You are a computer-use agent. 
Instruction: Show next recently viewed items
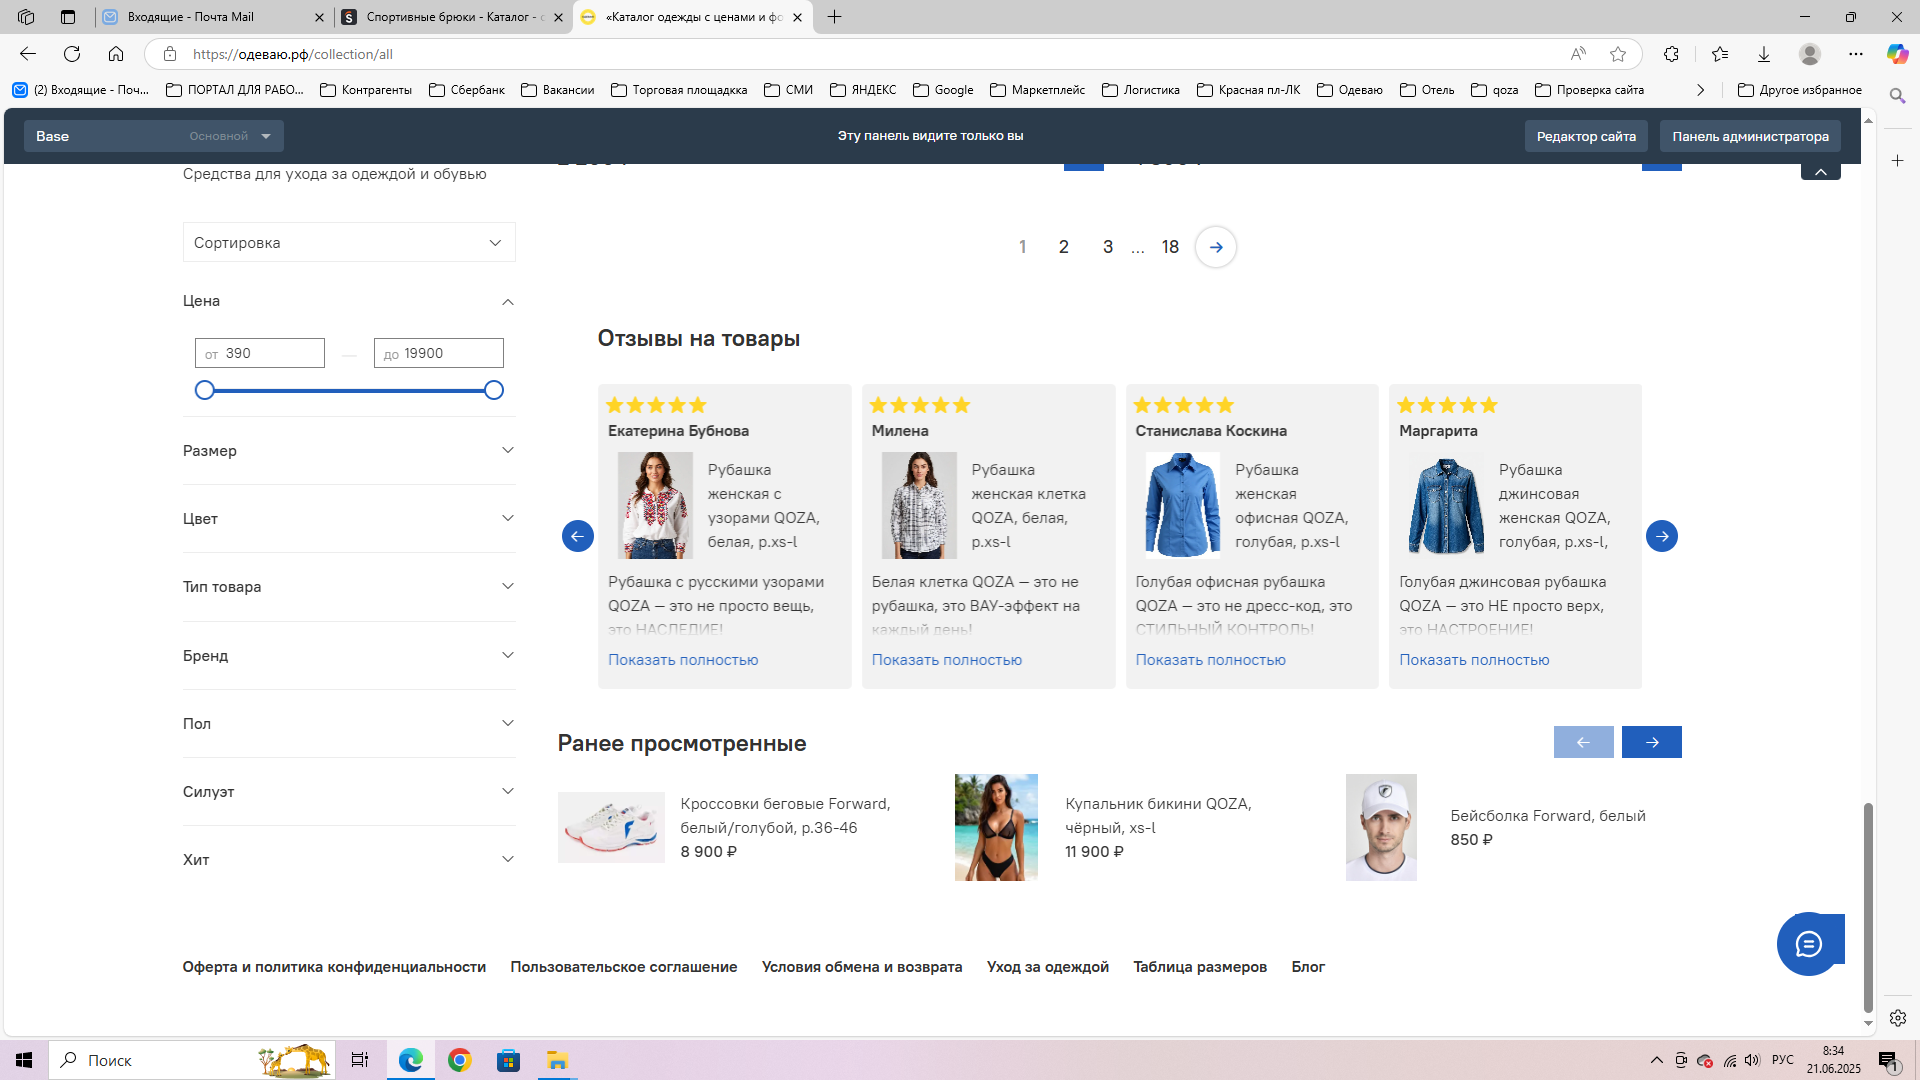click(1652, 742)
